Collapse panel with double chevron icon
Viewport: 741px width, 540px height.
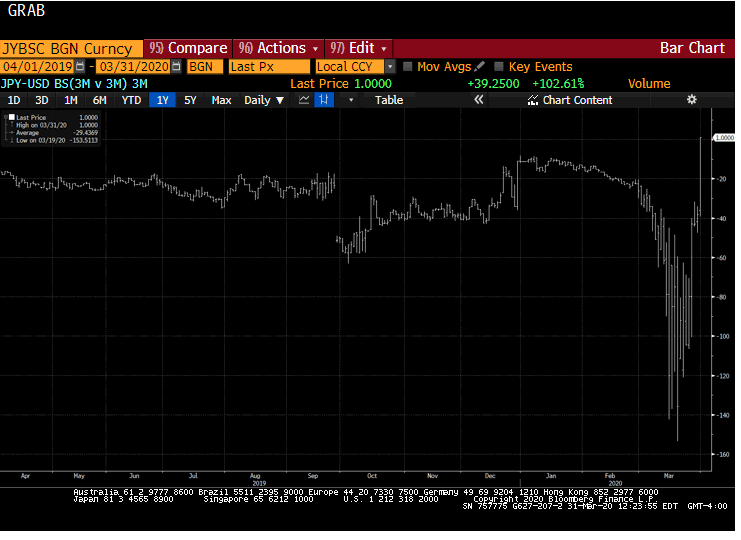pyautogui.click(x=479, y=100)
